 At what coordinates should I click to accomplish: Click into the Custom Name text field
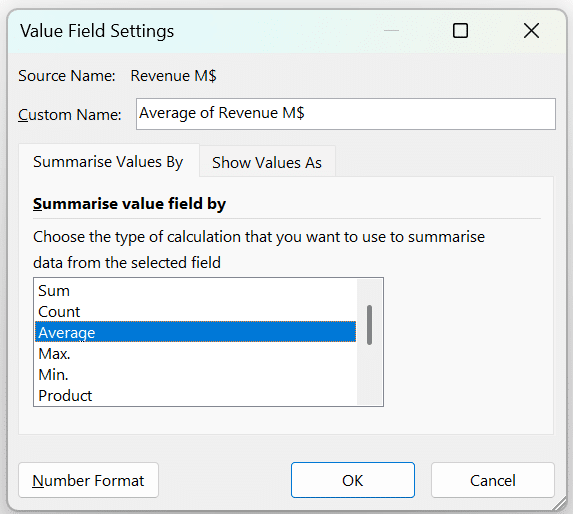tap(346, 114)
